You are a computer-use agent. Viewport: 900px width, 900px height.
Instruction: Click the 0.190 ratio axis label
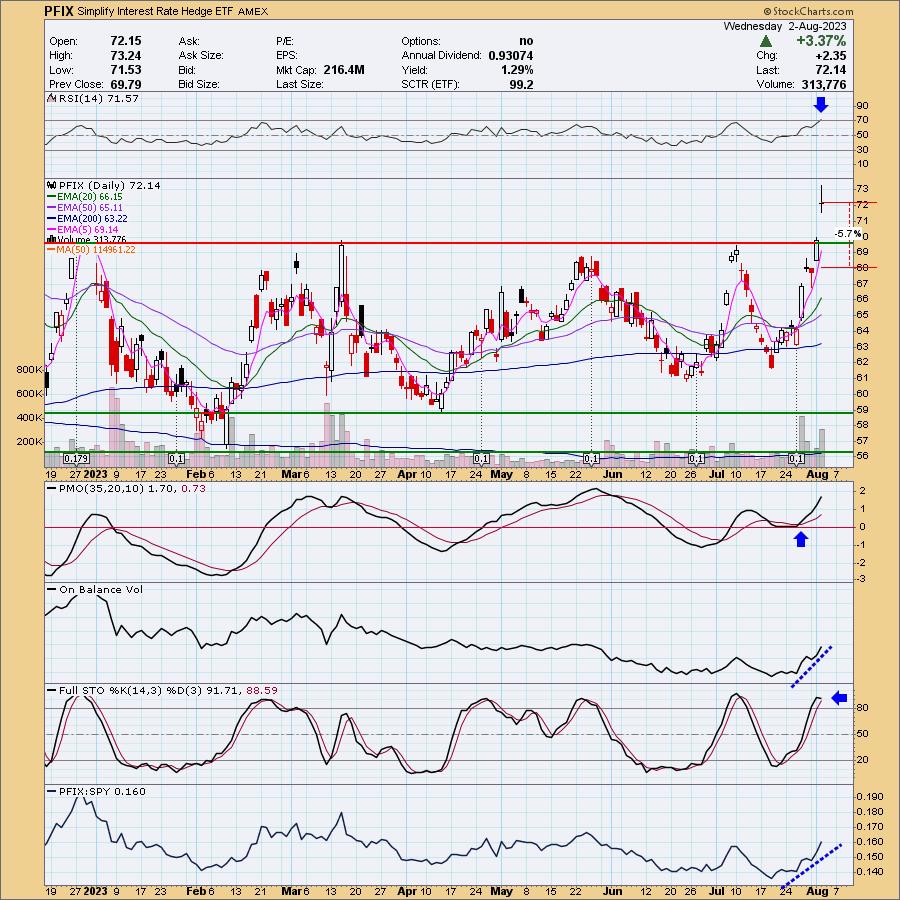point(870,797)
